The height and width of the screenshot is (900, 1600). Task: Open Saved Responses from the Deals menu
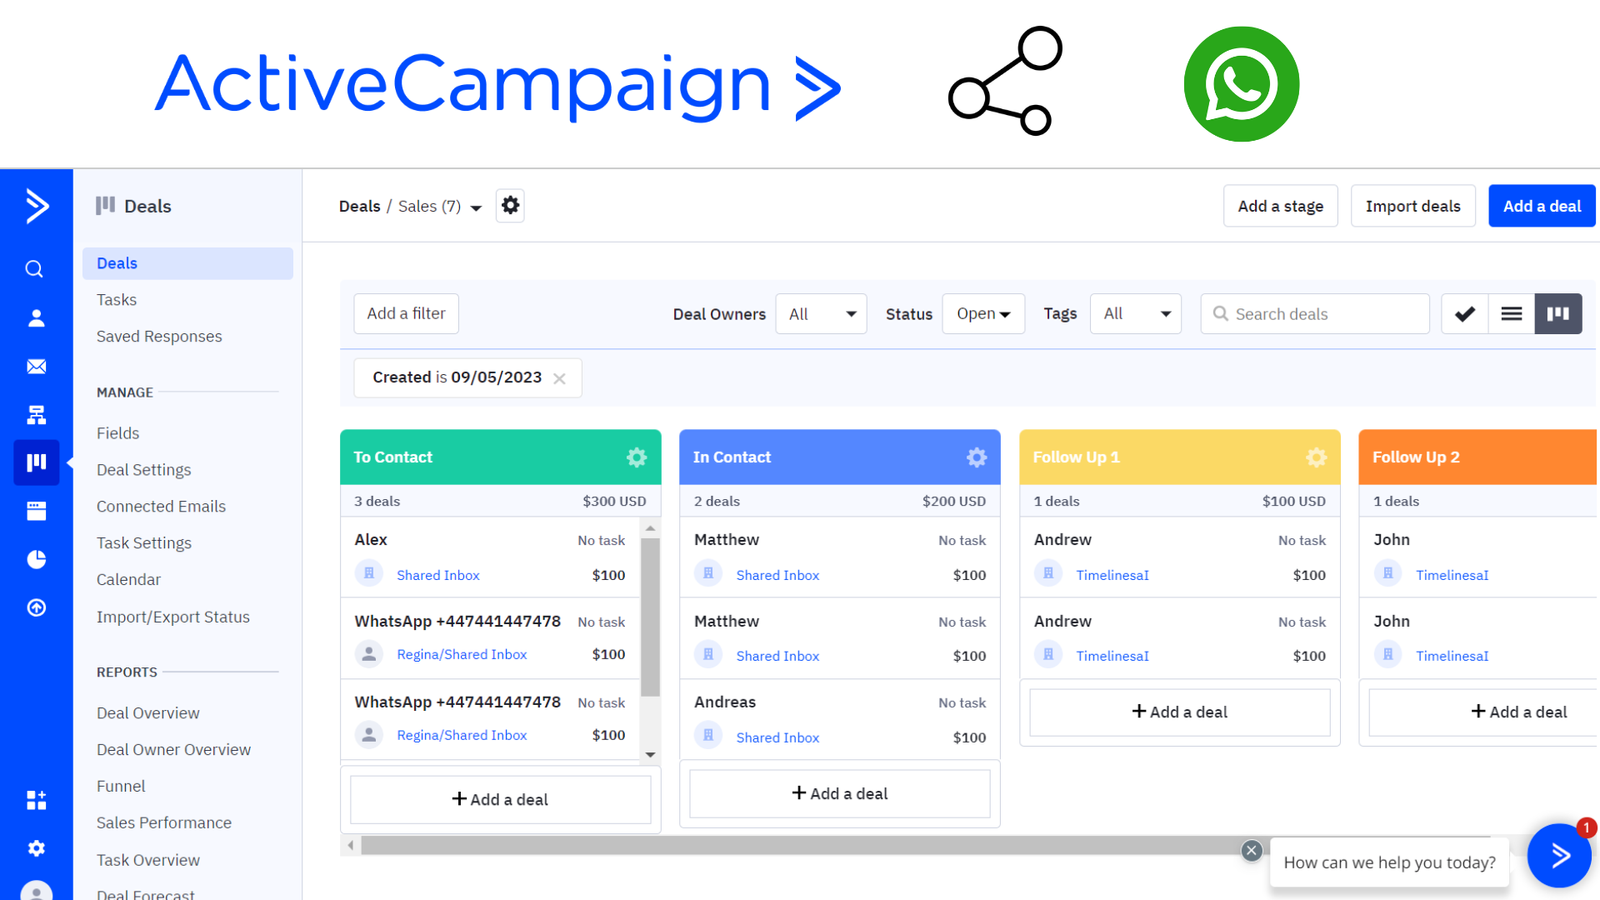158,336
